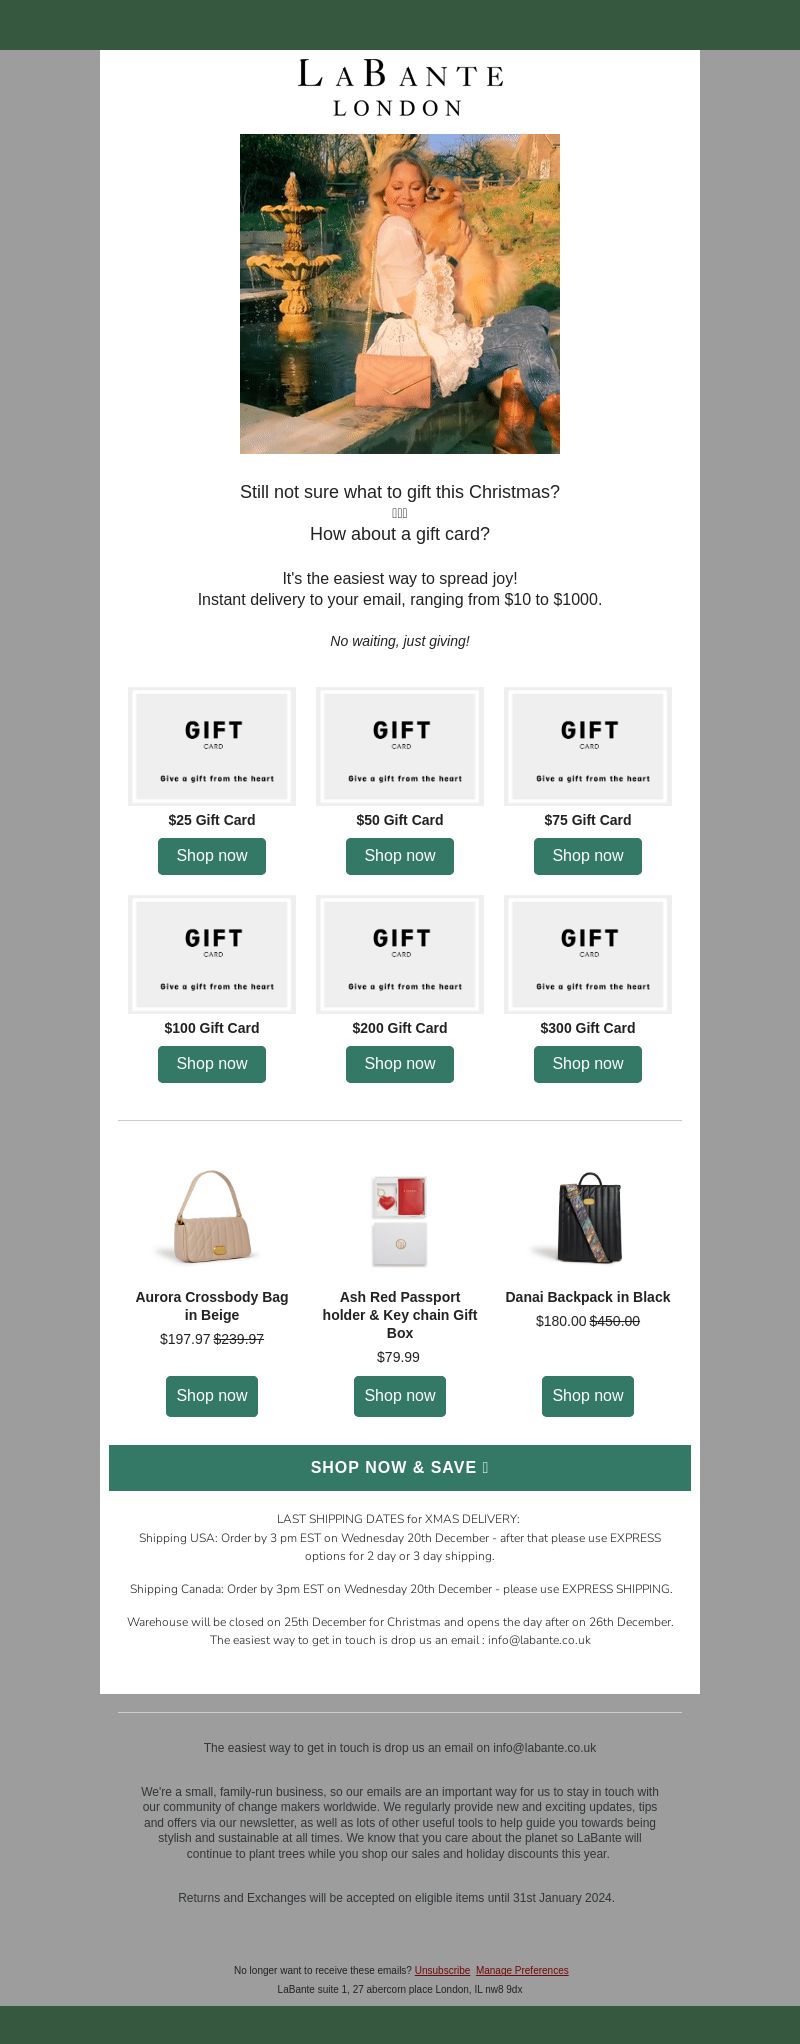
Task: Click the $25 gift card image
Action: click(212, 746)
